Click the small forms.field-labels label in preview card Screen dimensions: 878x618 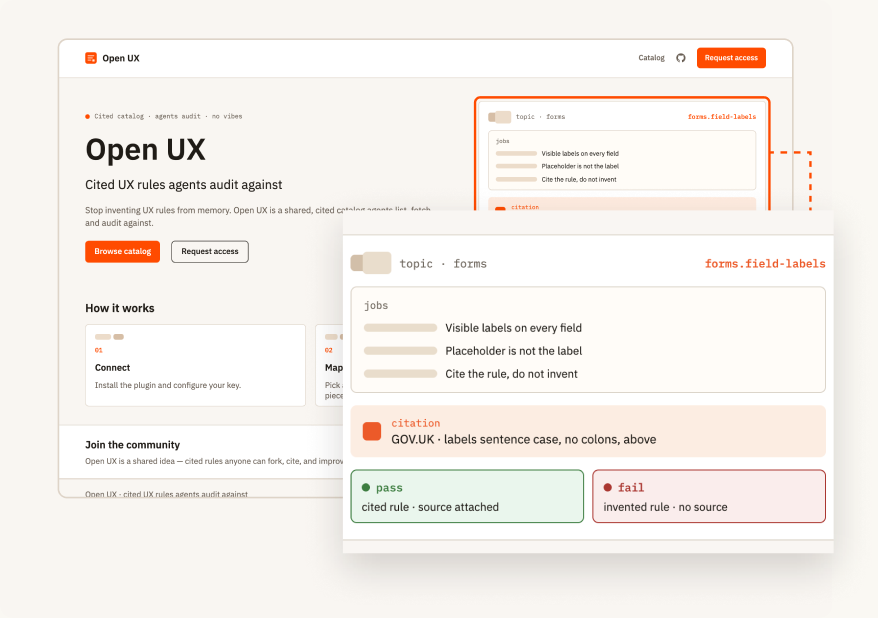tap(722, 116)
